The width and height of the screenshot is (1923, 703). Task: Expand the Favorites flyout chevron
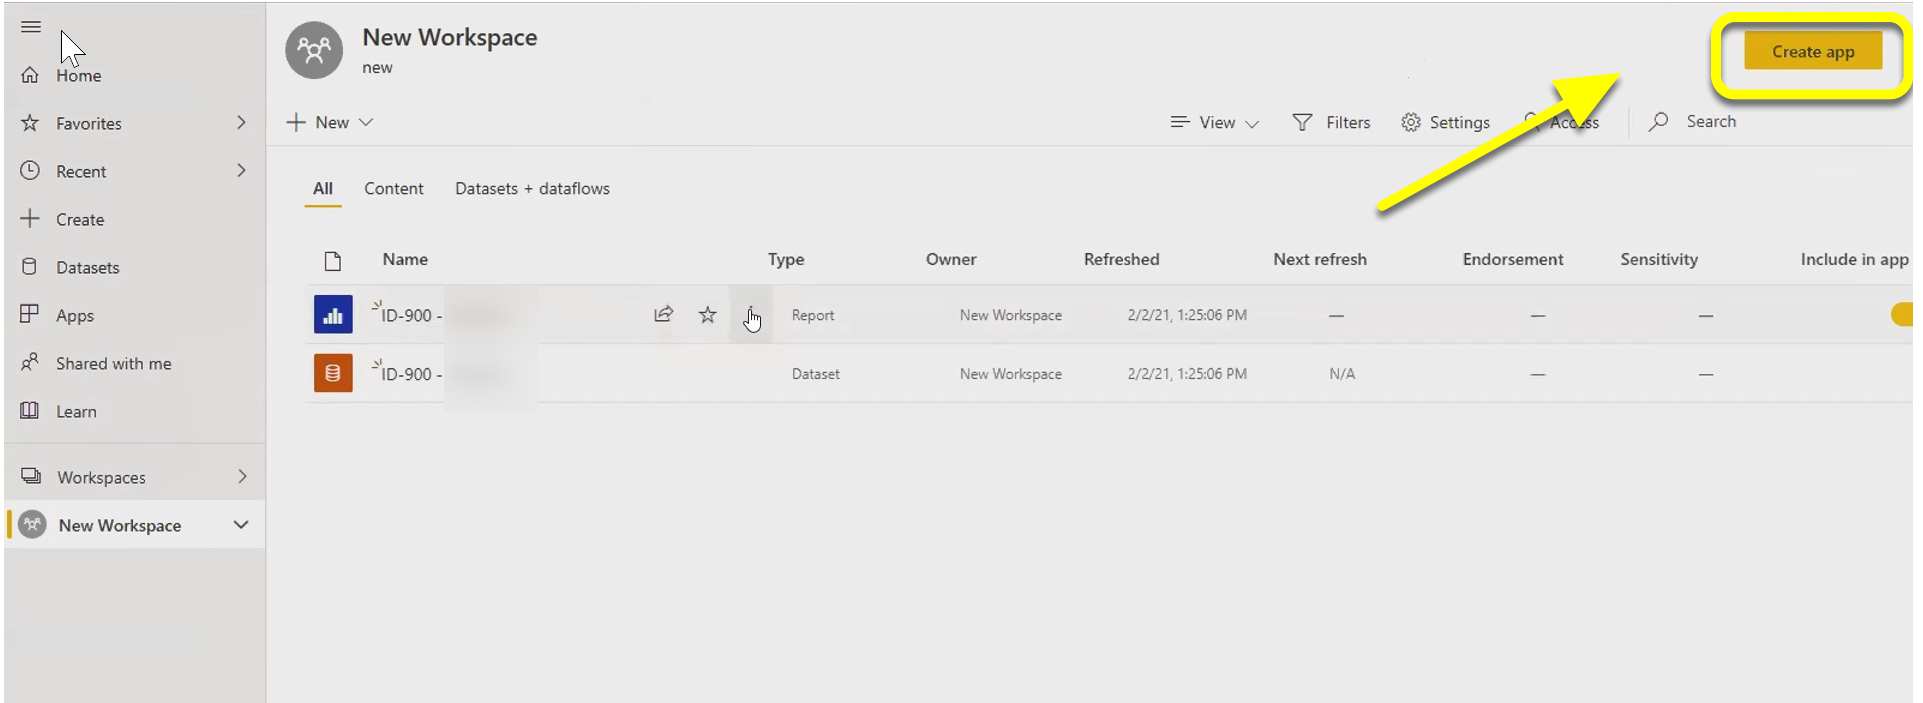(241, 122)
